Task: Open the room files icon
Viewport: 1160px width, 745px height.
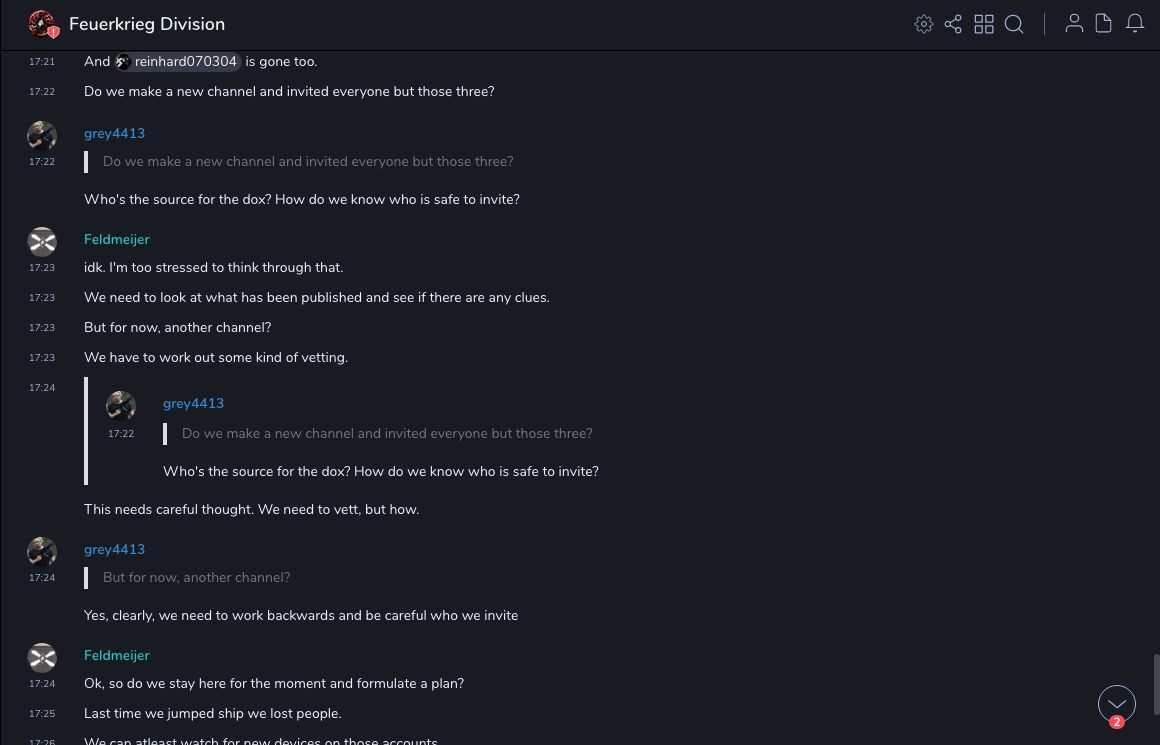Action: pyautogui.click(x=1104, y=24)
